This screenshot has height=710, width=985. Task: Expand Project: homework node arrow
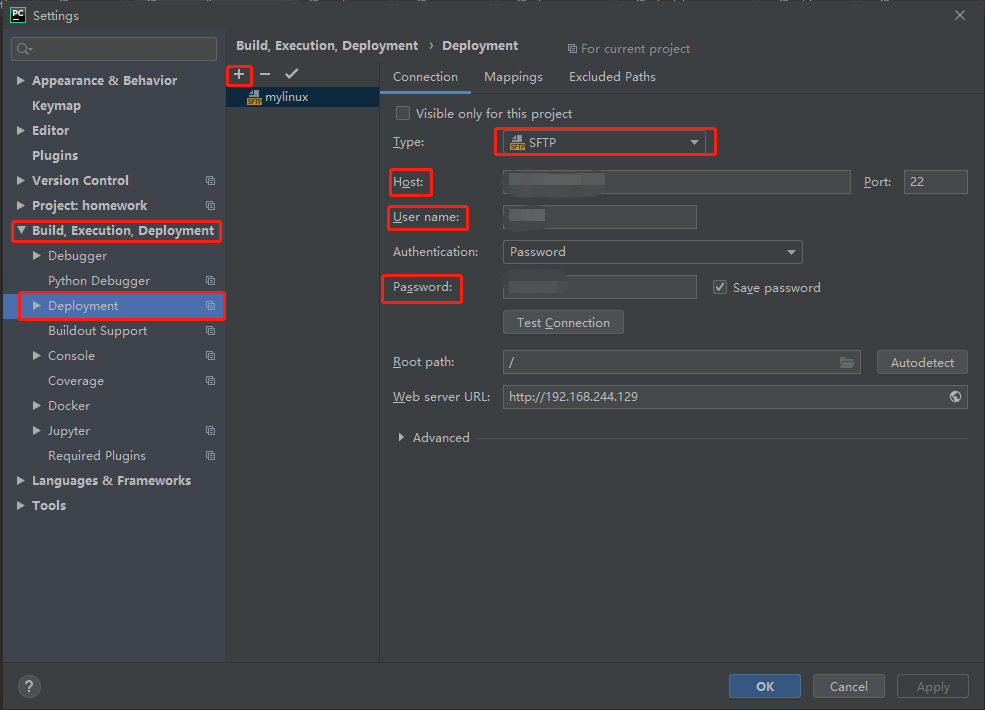[x=21, y=206]
